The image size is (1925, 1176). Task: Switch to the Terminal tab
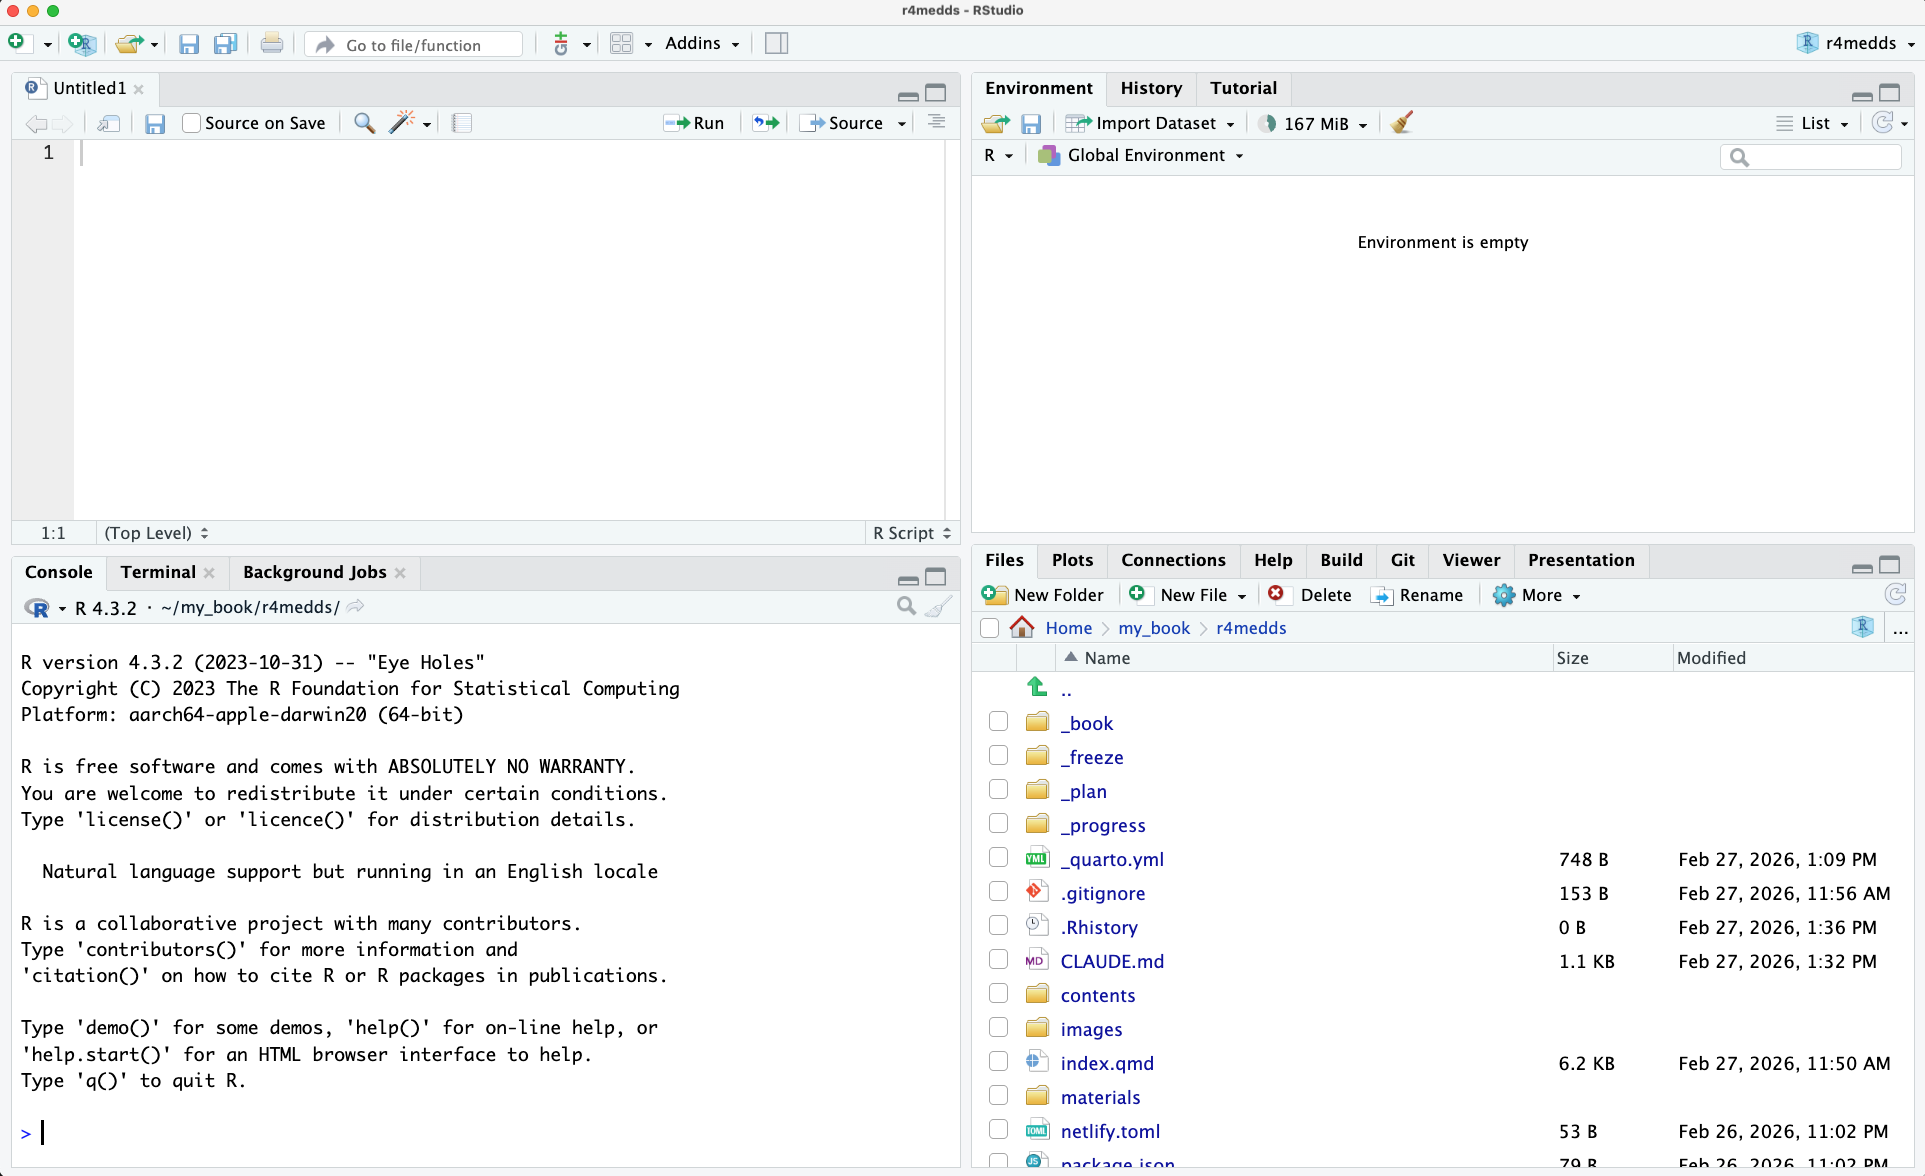pos(158,572)
